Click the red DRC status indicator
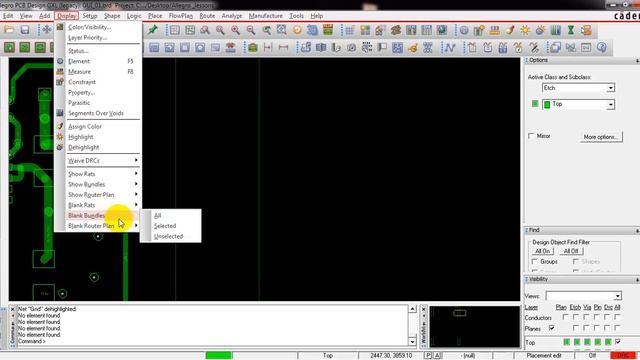 click(623, 356)
